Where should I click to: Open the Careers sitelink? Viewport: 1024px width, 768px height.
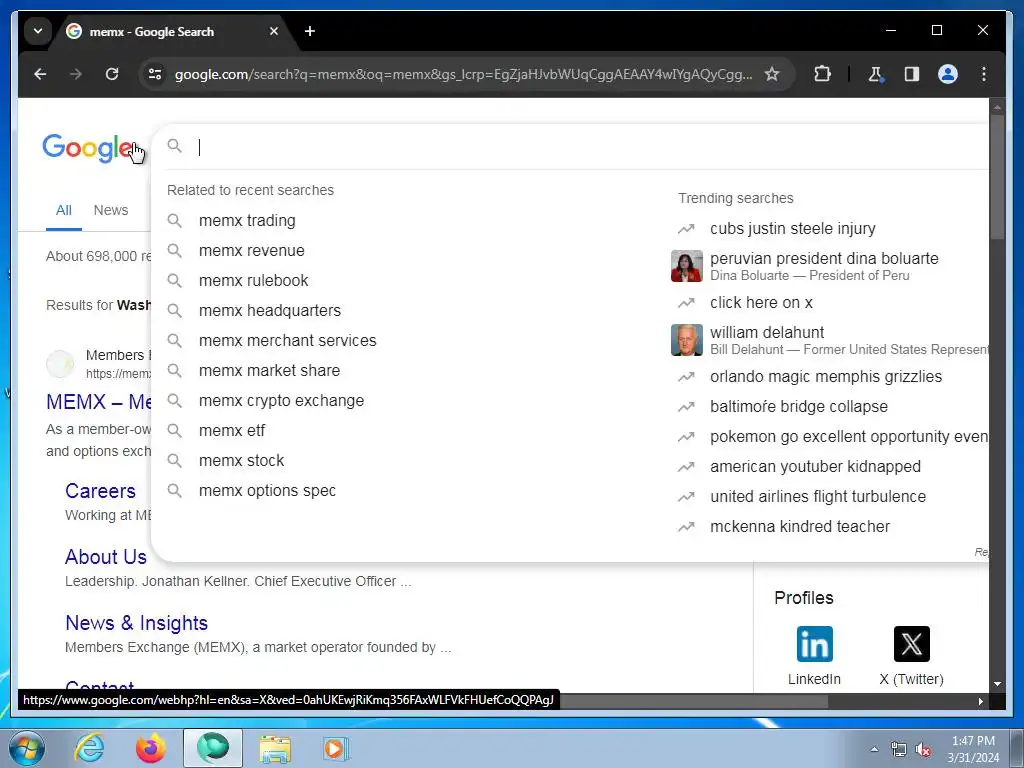pyautogui.click(x=100, y=491)
